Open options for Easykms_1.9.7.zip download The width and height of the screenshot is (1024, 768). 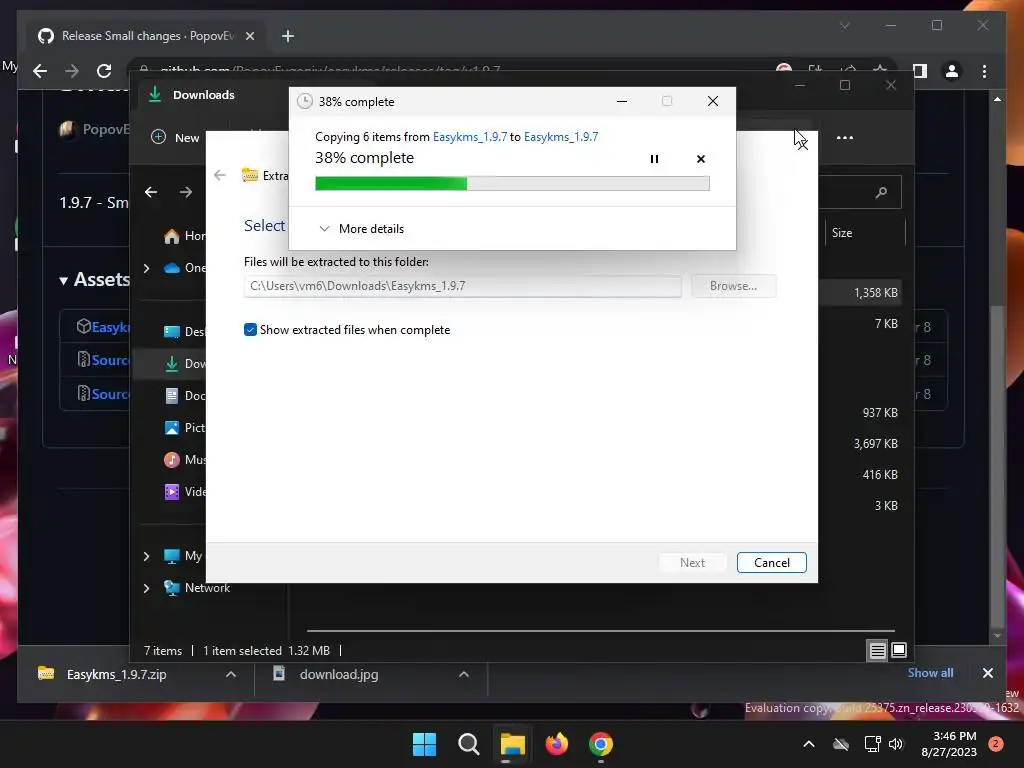[231, 674]
